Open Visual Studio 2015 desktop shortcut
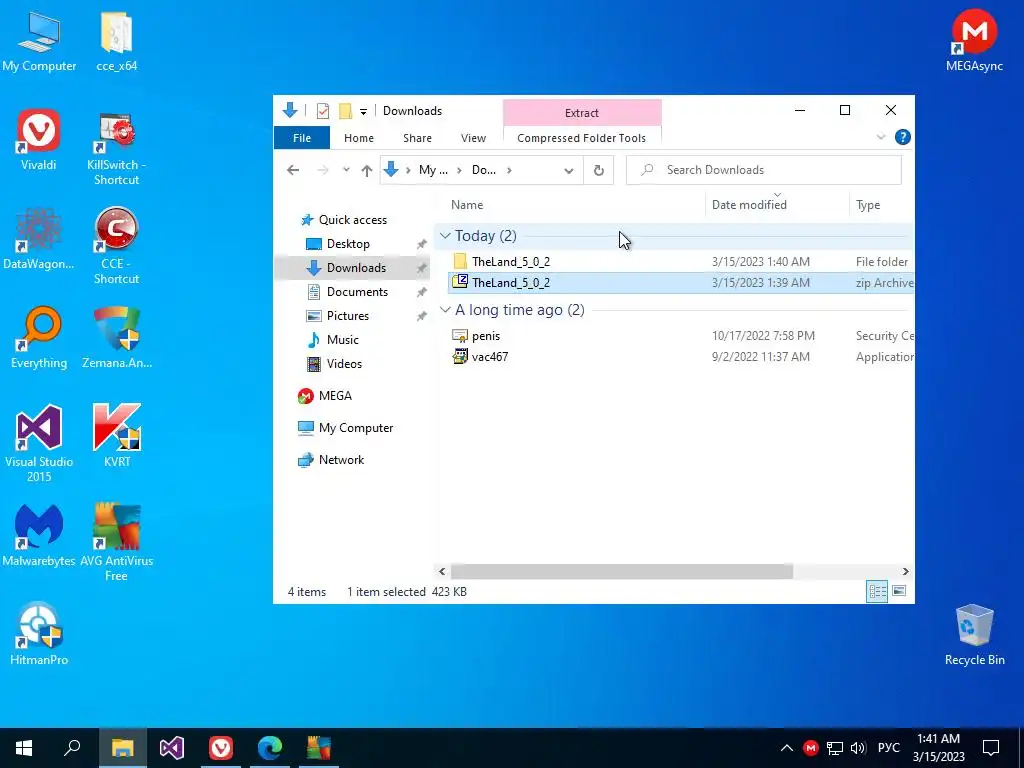The height and width of the screenshot is (768, 1024). click(x=39, y=444)
